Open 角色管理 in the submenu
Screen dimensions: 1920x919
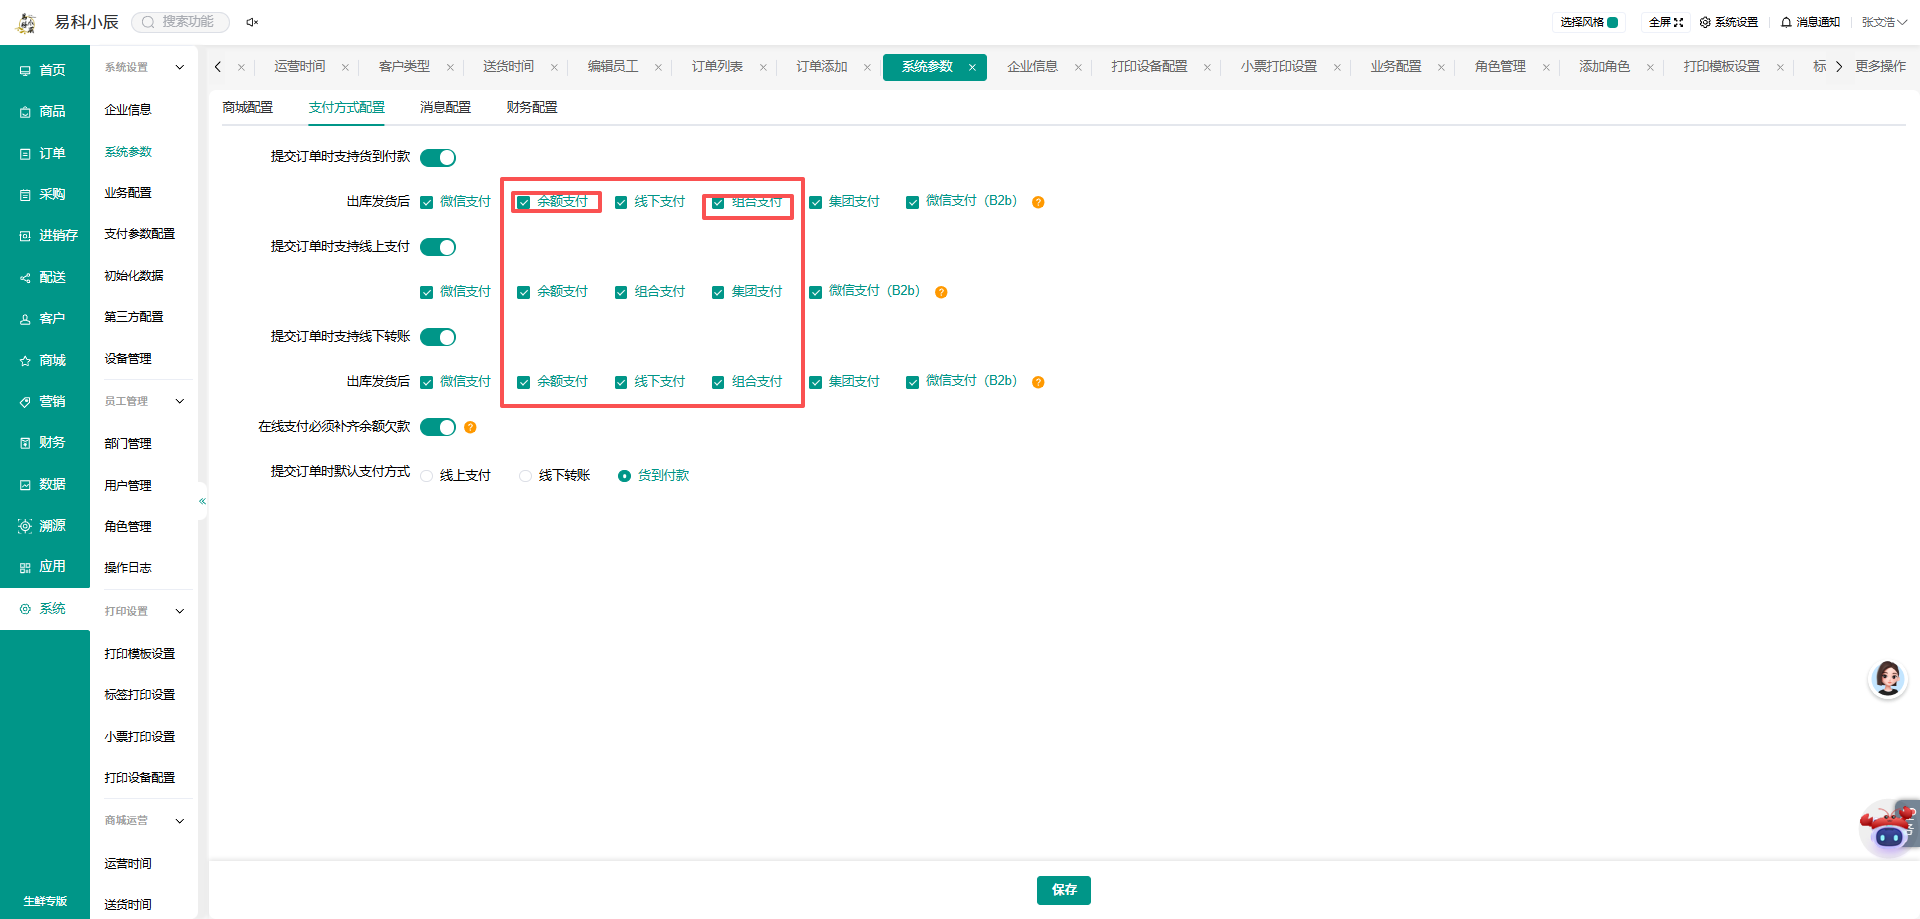pos(128,527)
